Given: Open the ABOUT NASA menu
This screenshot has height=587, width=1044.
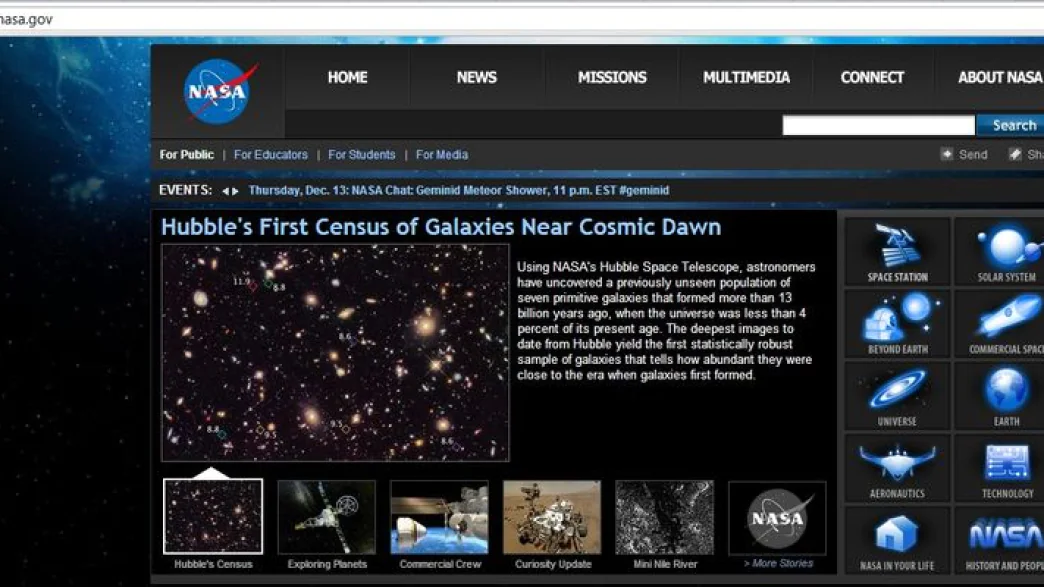Looking at the screenshot, I should click(x=999, y=77).
